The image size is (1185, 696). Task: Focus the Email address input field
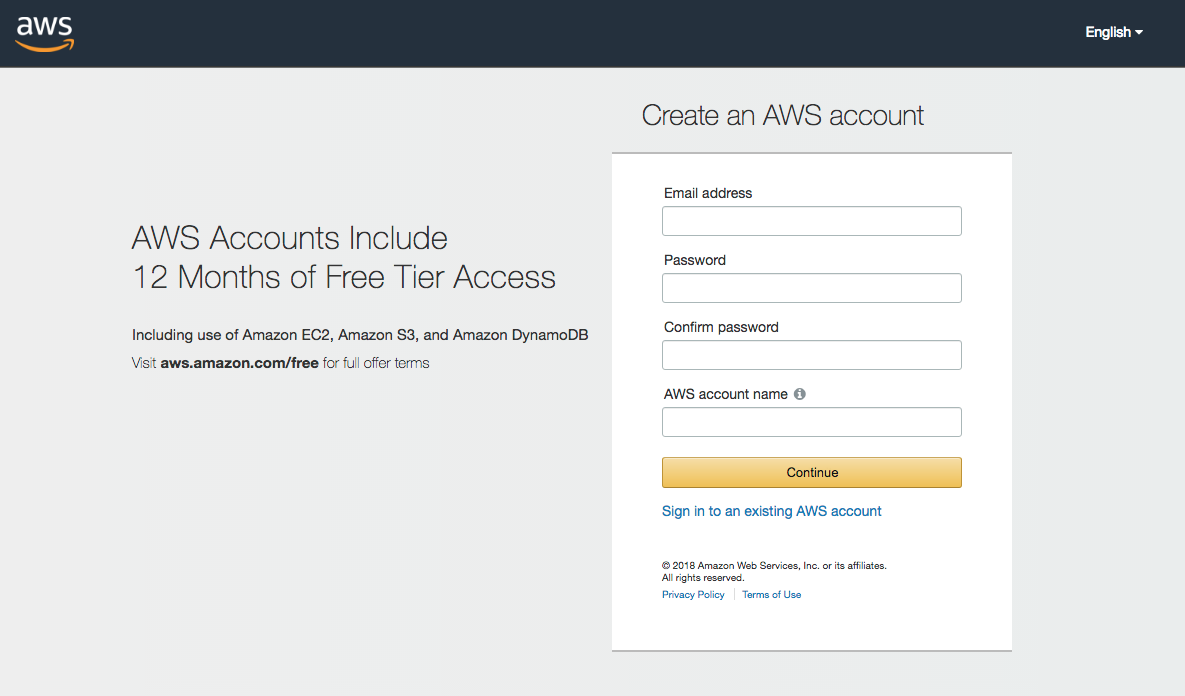[x=812, y=221]
